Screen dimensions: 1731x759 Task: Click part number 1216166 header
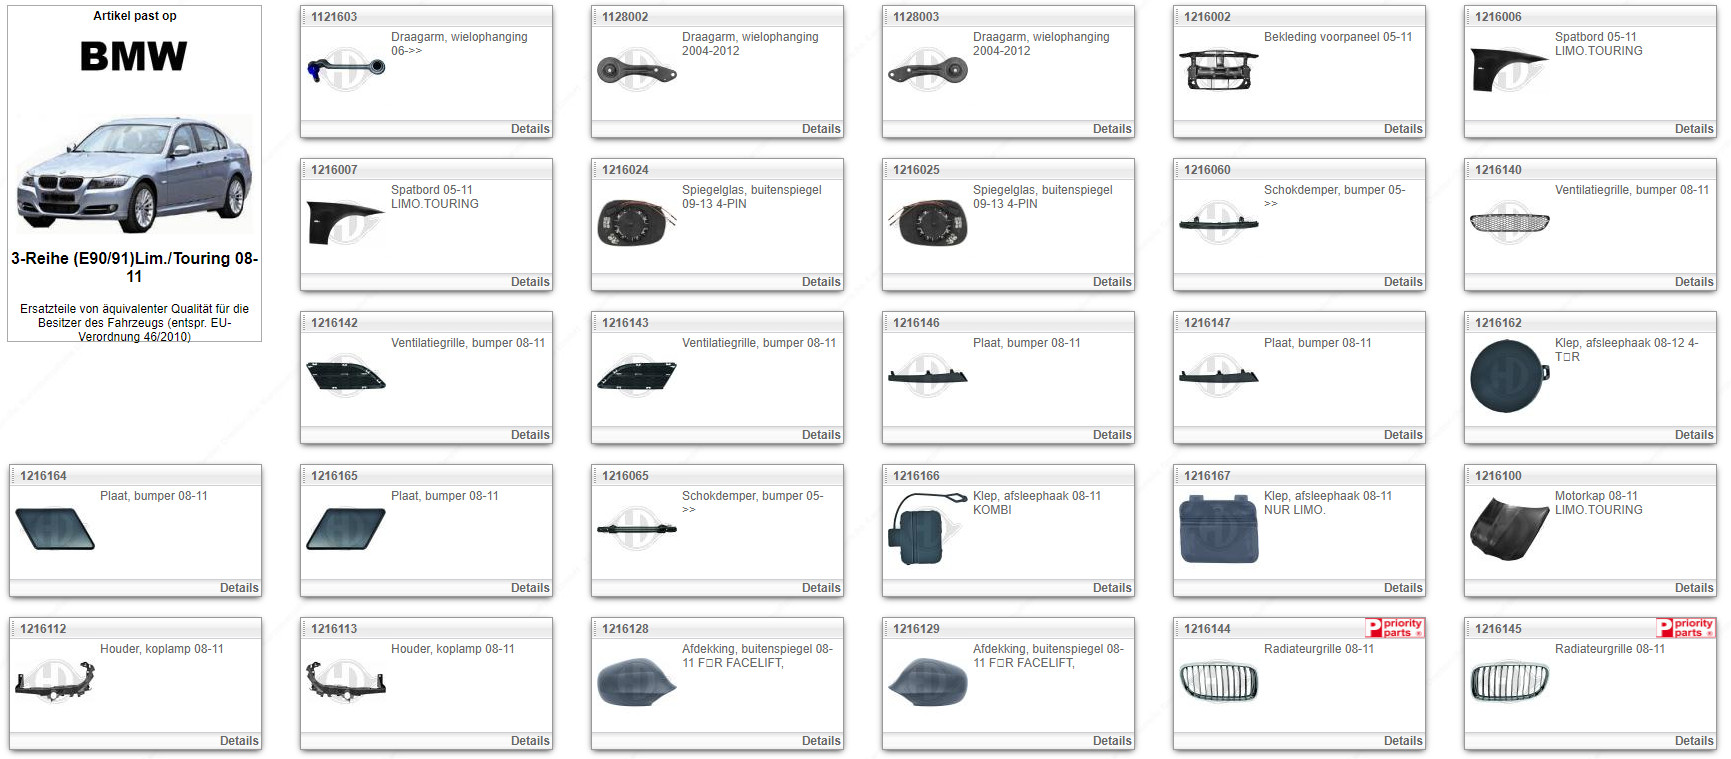(x=916, y=476)
